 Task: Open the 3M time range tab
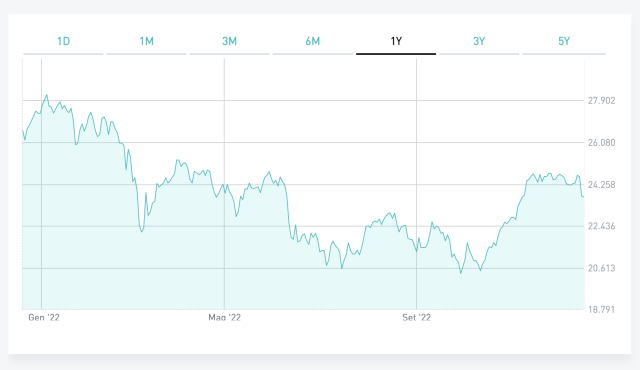229,41
